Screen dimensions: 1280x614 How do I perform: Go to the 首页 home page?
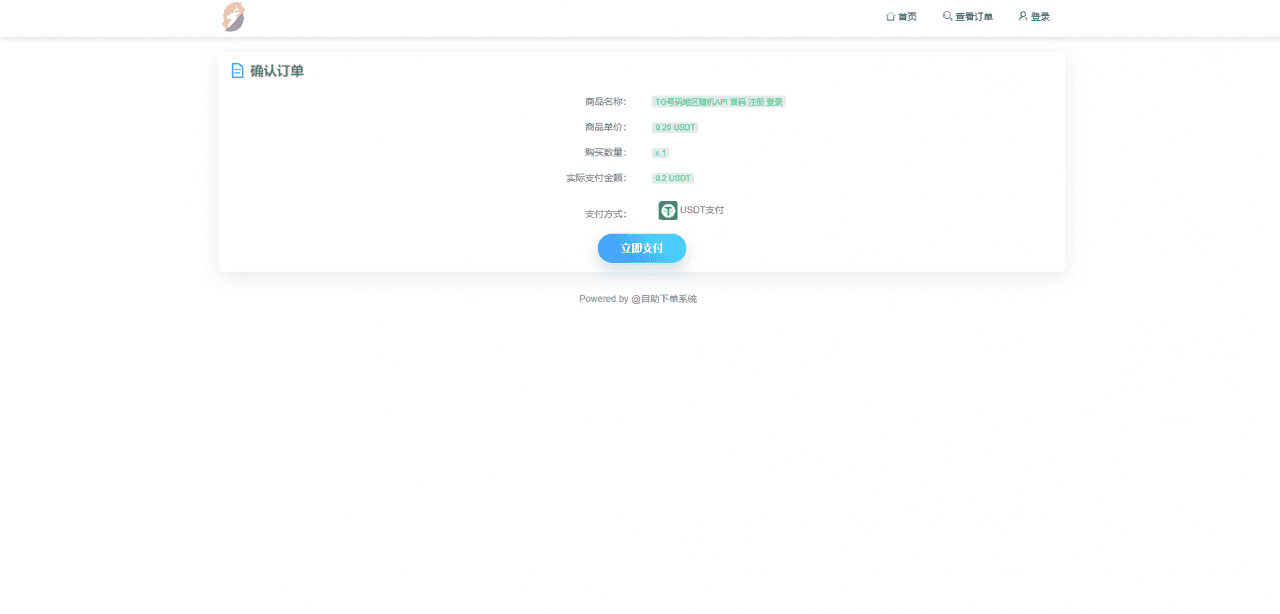(x=901, y=17)
